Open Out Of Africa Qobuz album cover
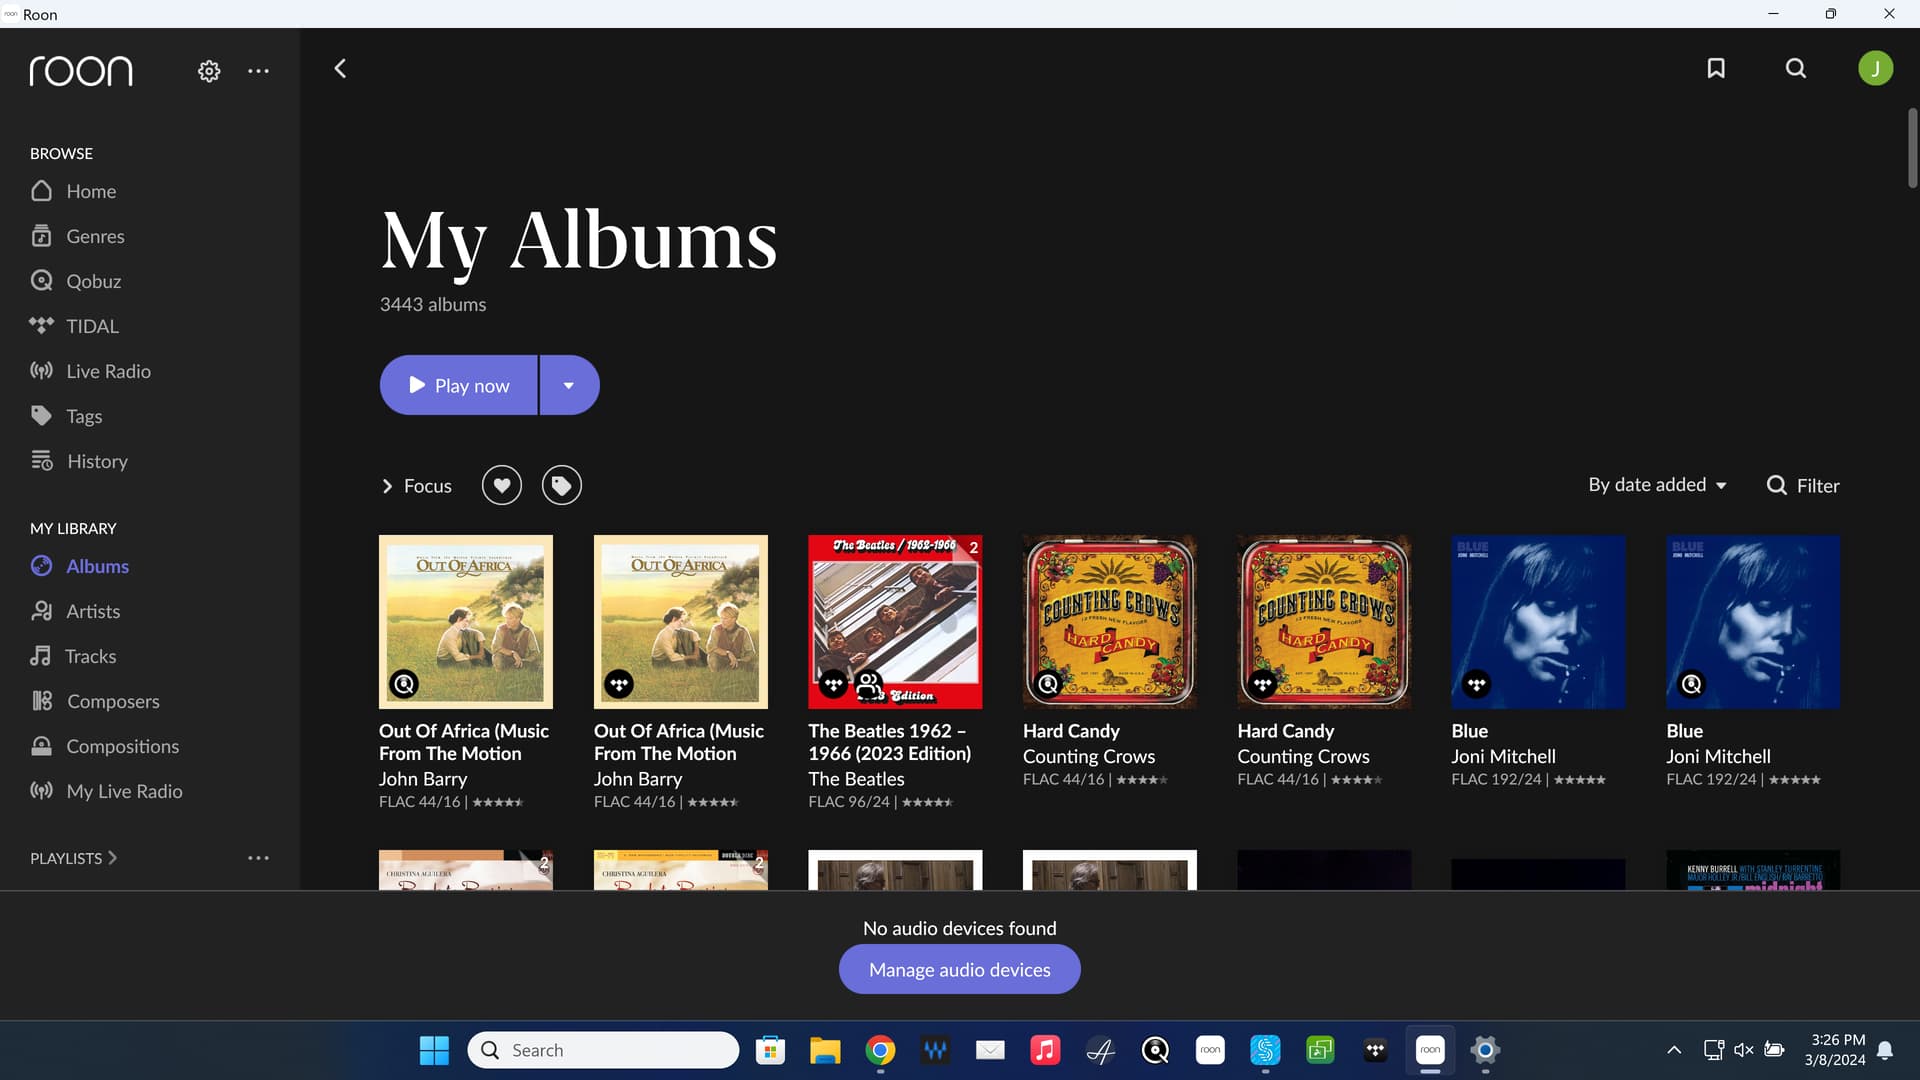This screenshot has height=1080, width=1920. (x=466, y=621)
